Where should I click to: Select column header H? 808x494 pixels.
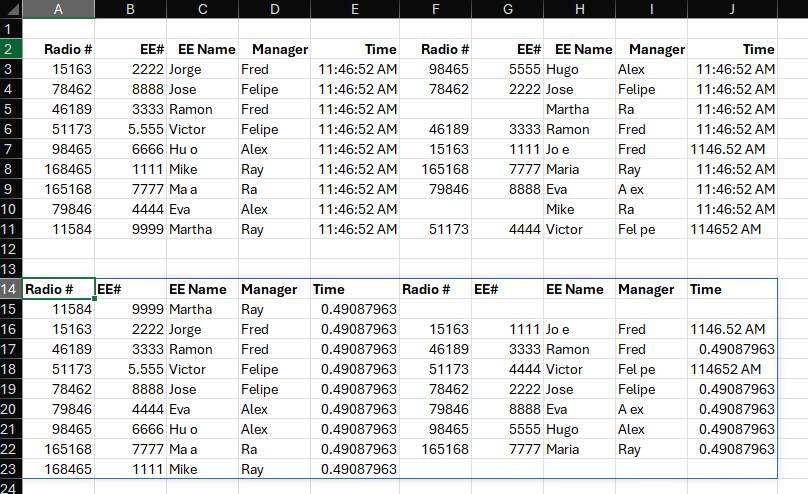579,9
